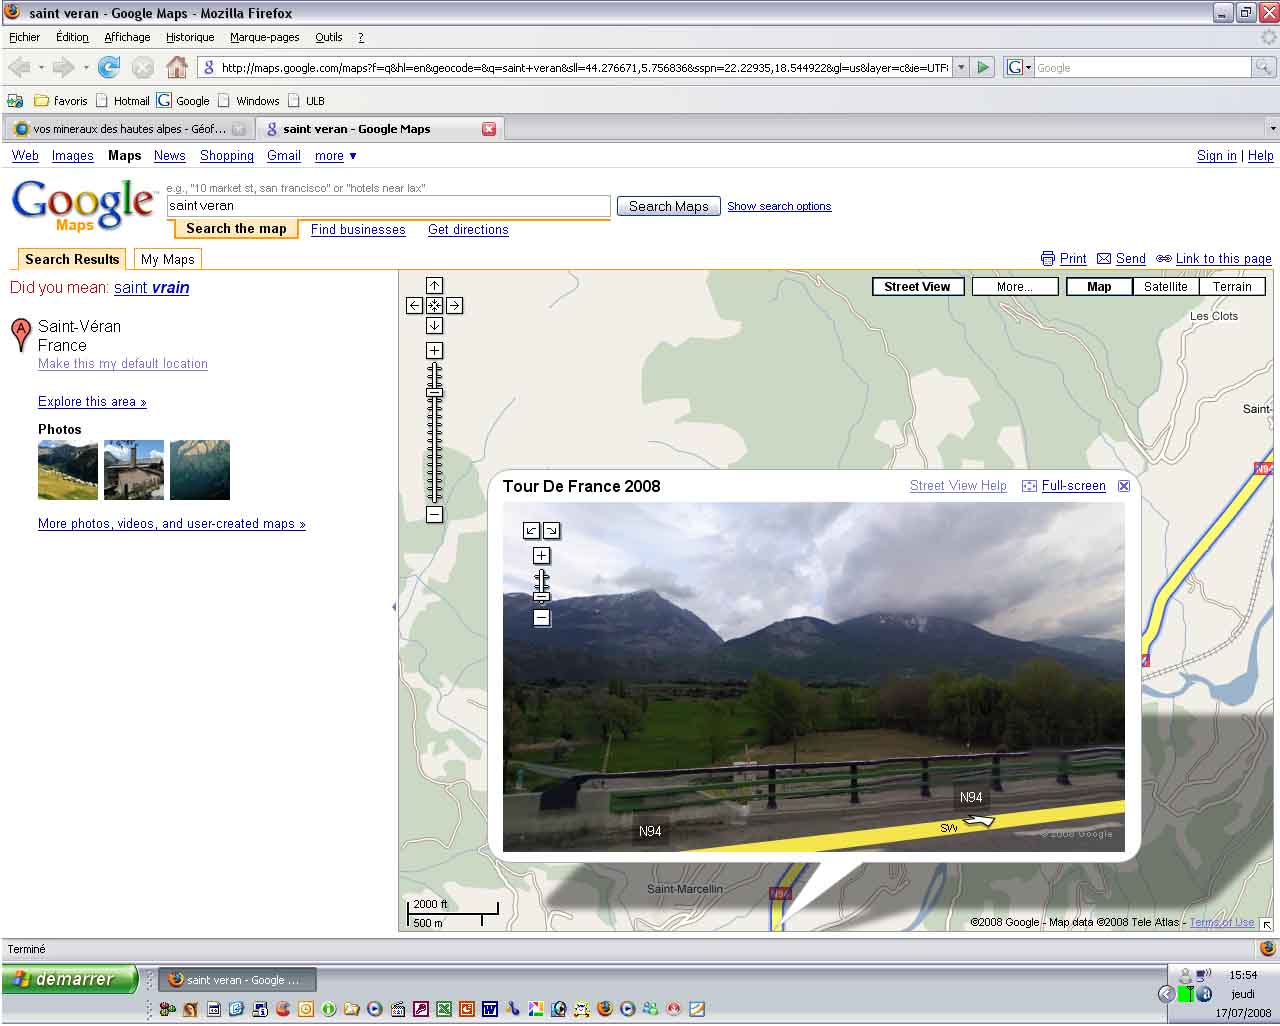Zoom out the map with the minus button
Screen dimensions: 1280x1026
tap(434, 514)
